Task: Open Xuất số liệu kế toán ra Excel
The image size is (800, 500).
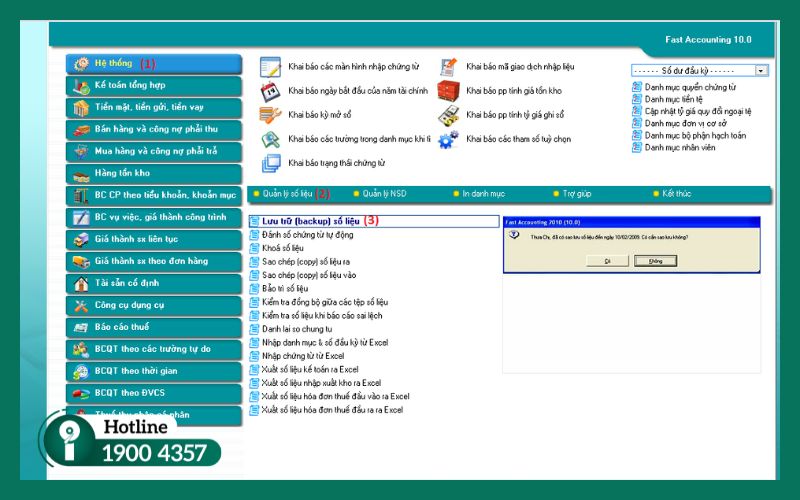Action: click(310, 369)
